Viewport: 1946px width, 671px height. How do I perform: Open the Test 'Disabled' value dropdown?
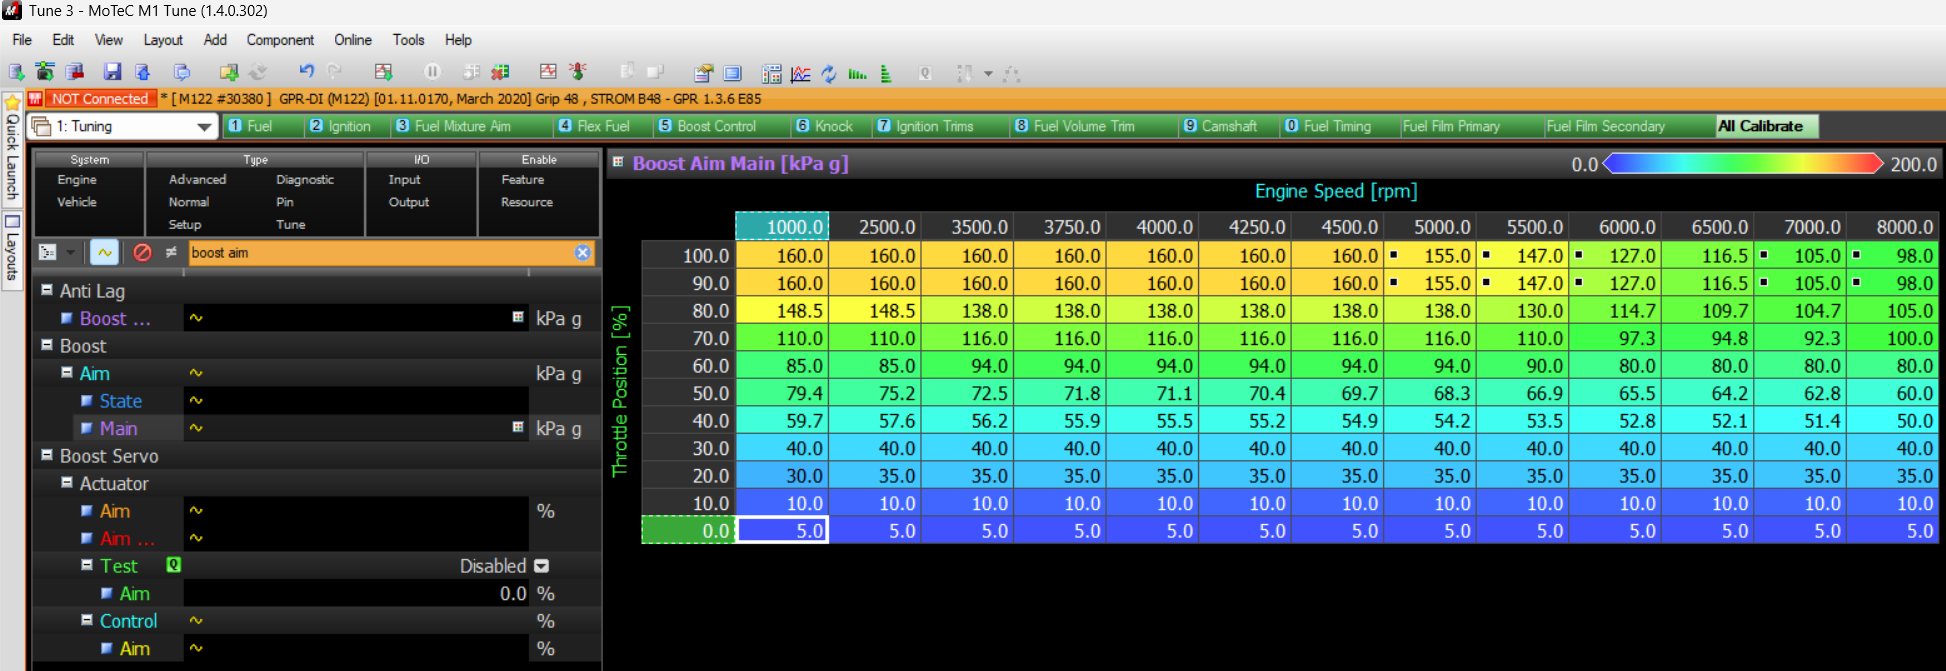(x=542, y=566)
